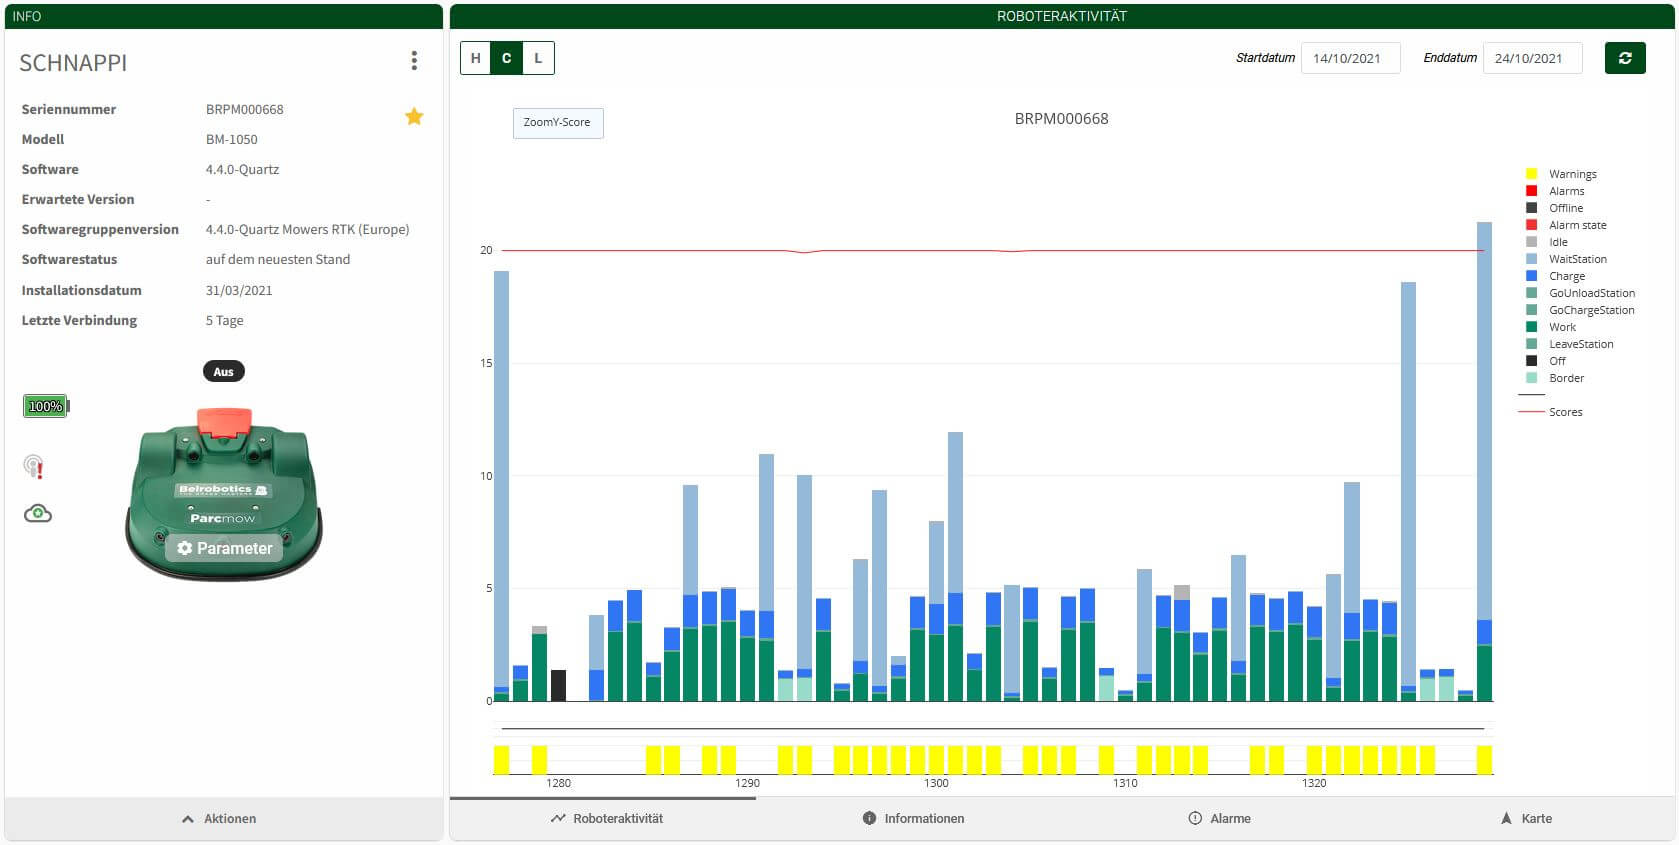
Task: Toggle the Charge legend entry
Action: click(x=1556, y=276)
